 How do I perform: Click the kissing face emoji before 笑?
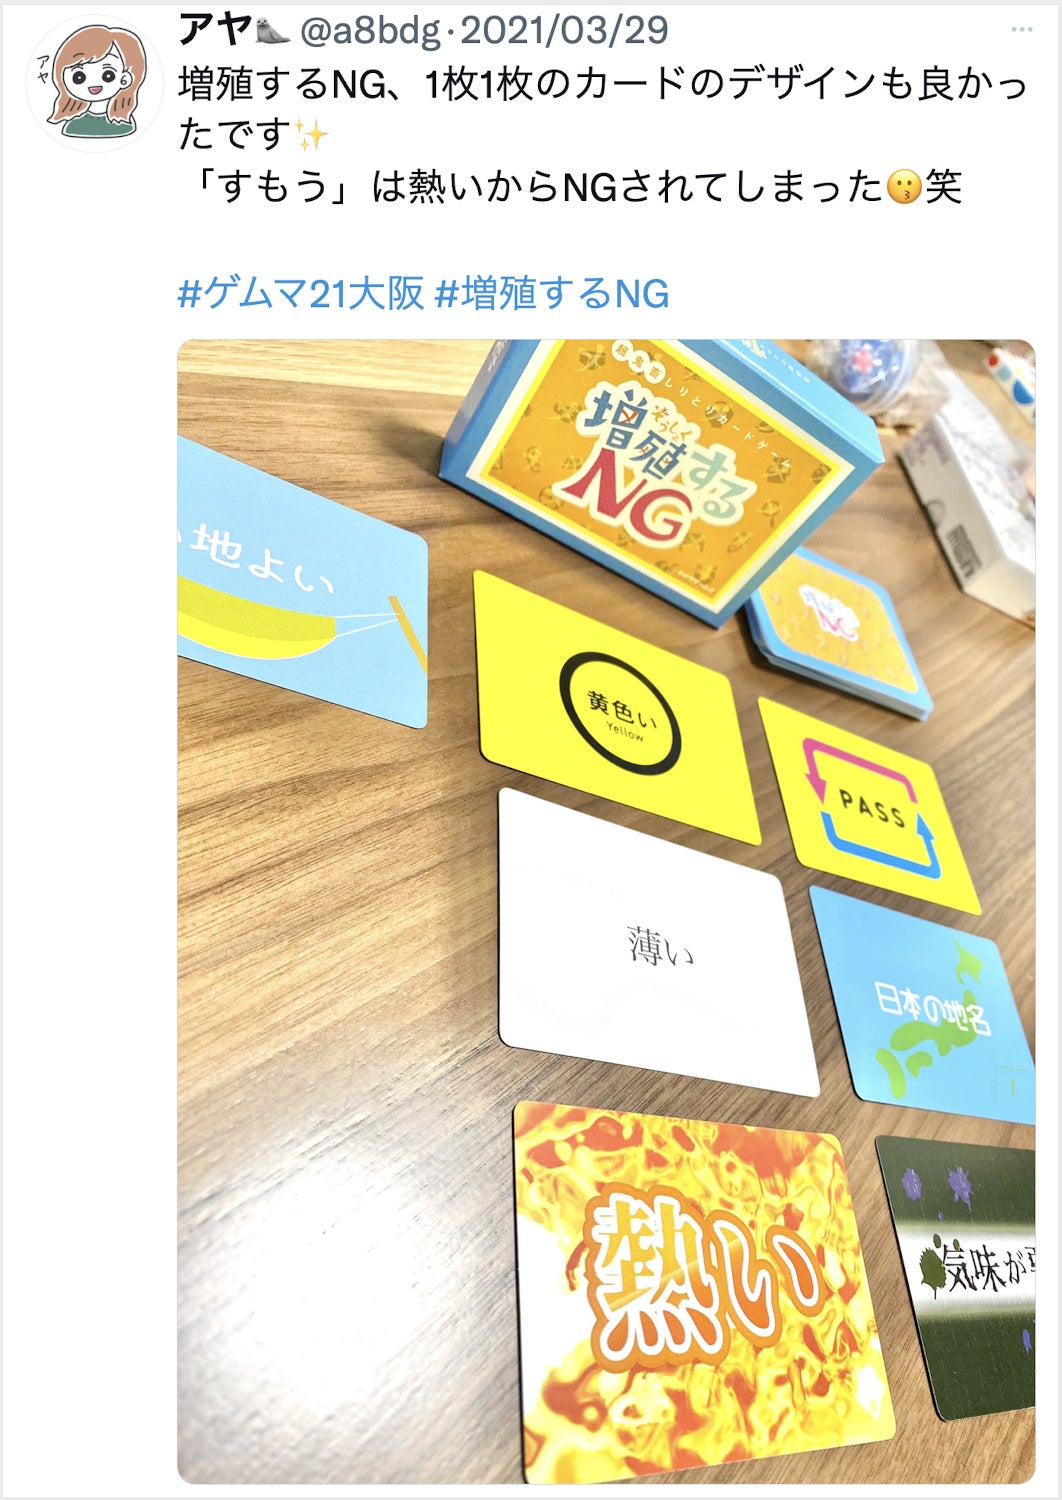[903, 188]
